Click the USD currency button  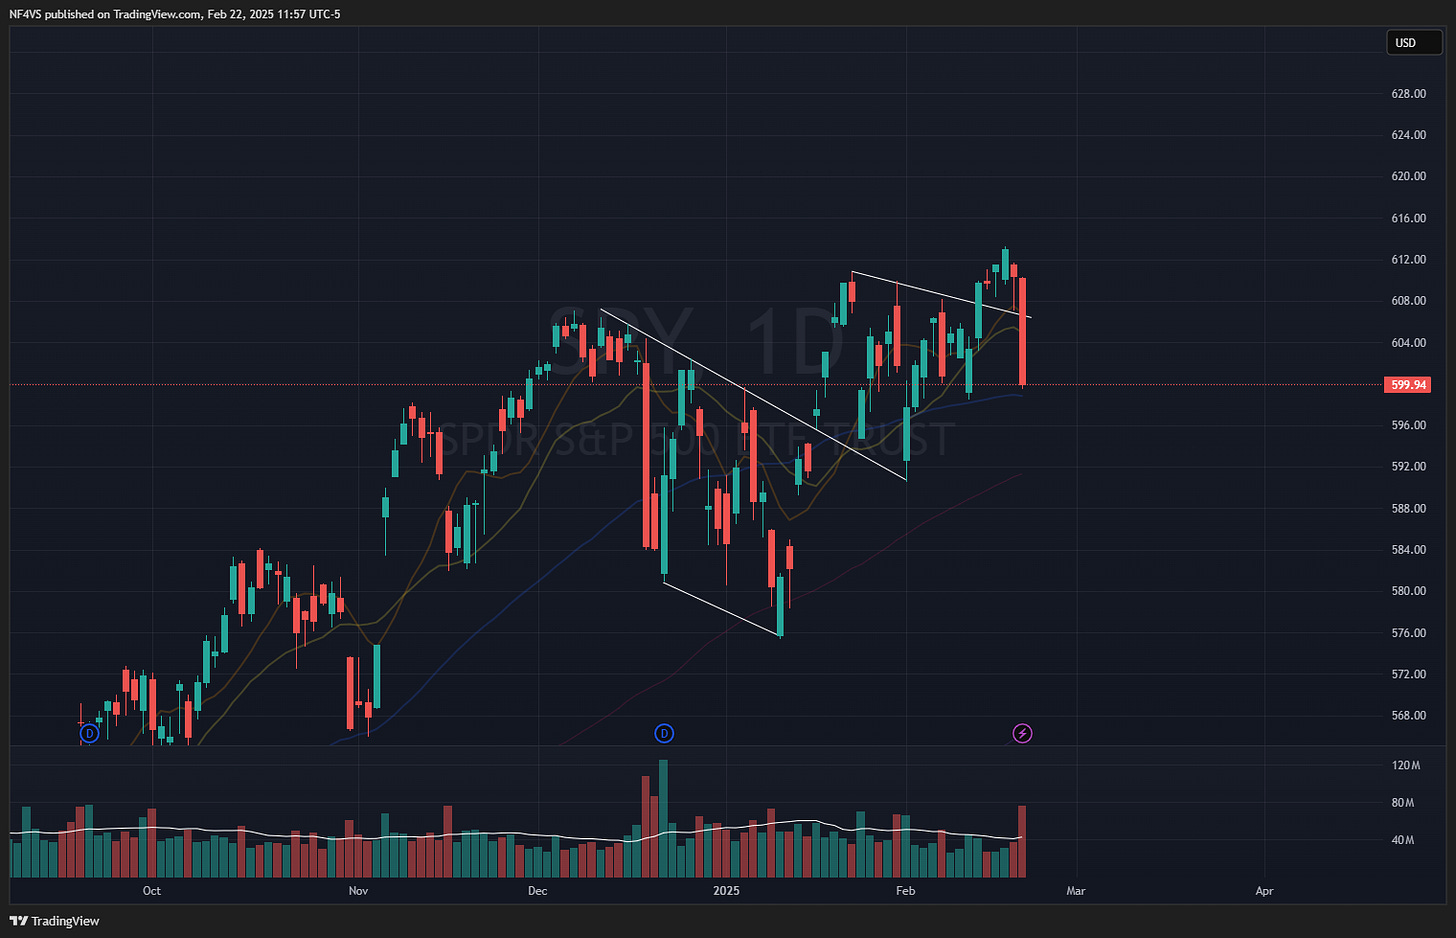pos(1414,43)
